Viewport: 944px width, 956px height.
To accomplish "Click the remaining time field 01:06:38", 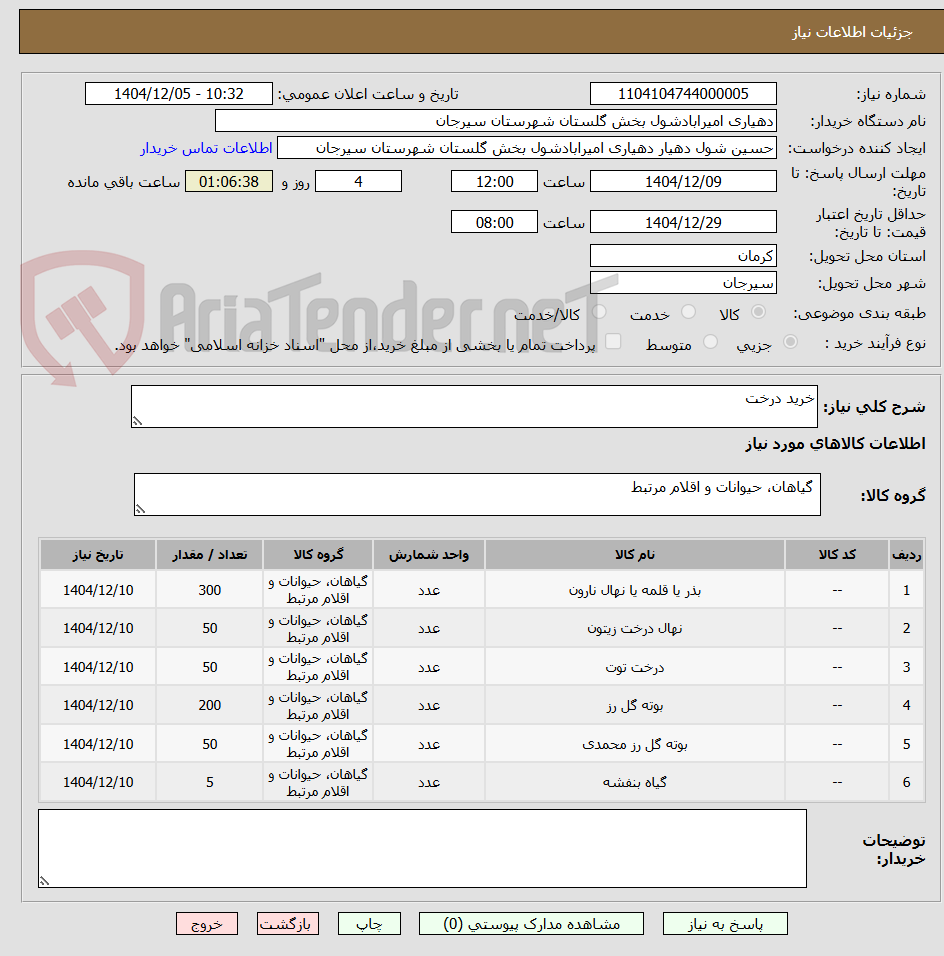I will pos(229,182).
